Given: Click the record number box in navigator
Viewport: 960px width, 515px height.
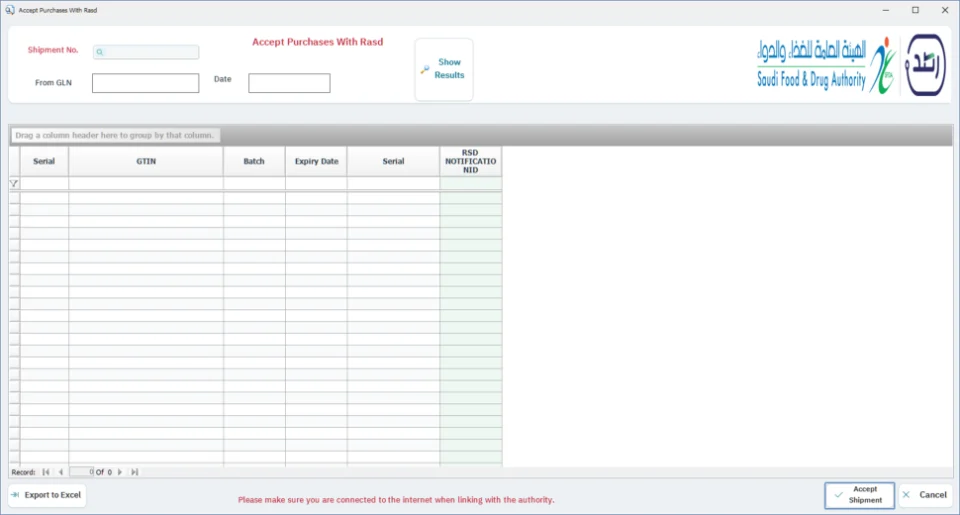Looking at the screenshot, I should (x=82, y=472).
